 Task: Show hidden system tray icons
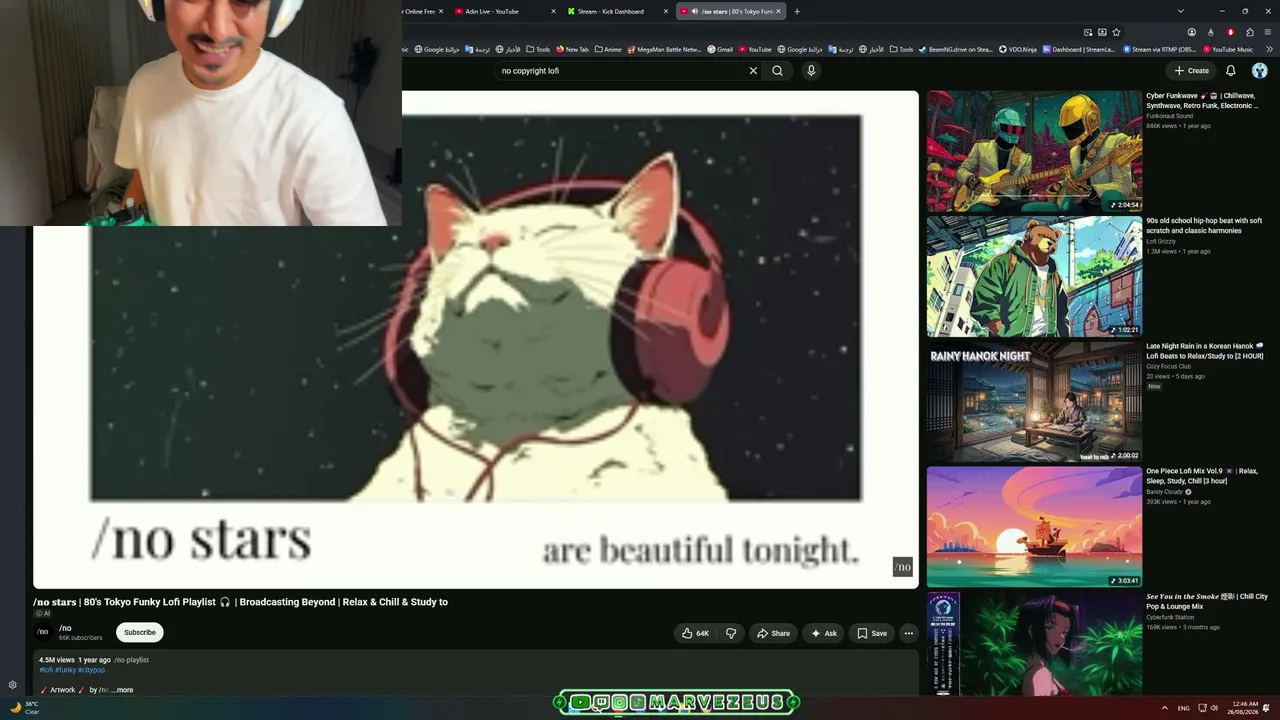[x=1164, y=708]
